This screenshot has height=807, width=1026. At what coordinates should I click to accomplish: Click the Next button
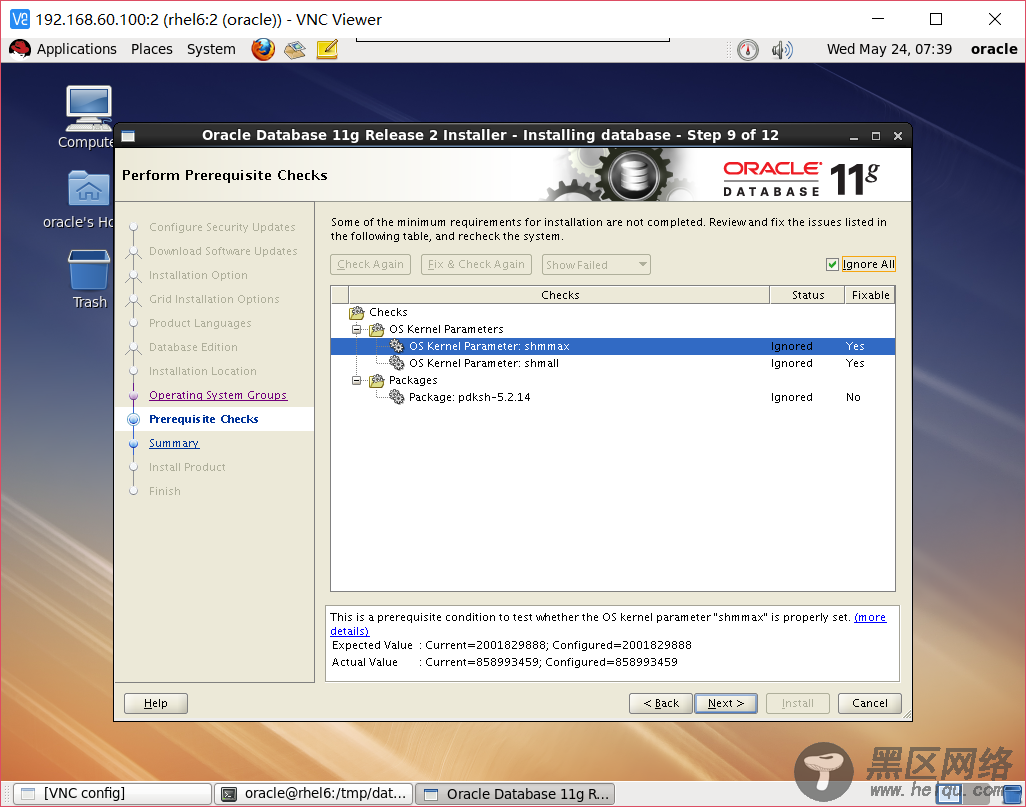pyautogui.click(x=726, y=703)
